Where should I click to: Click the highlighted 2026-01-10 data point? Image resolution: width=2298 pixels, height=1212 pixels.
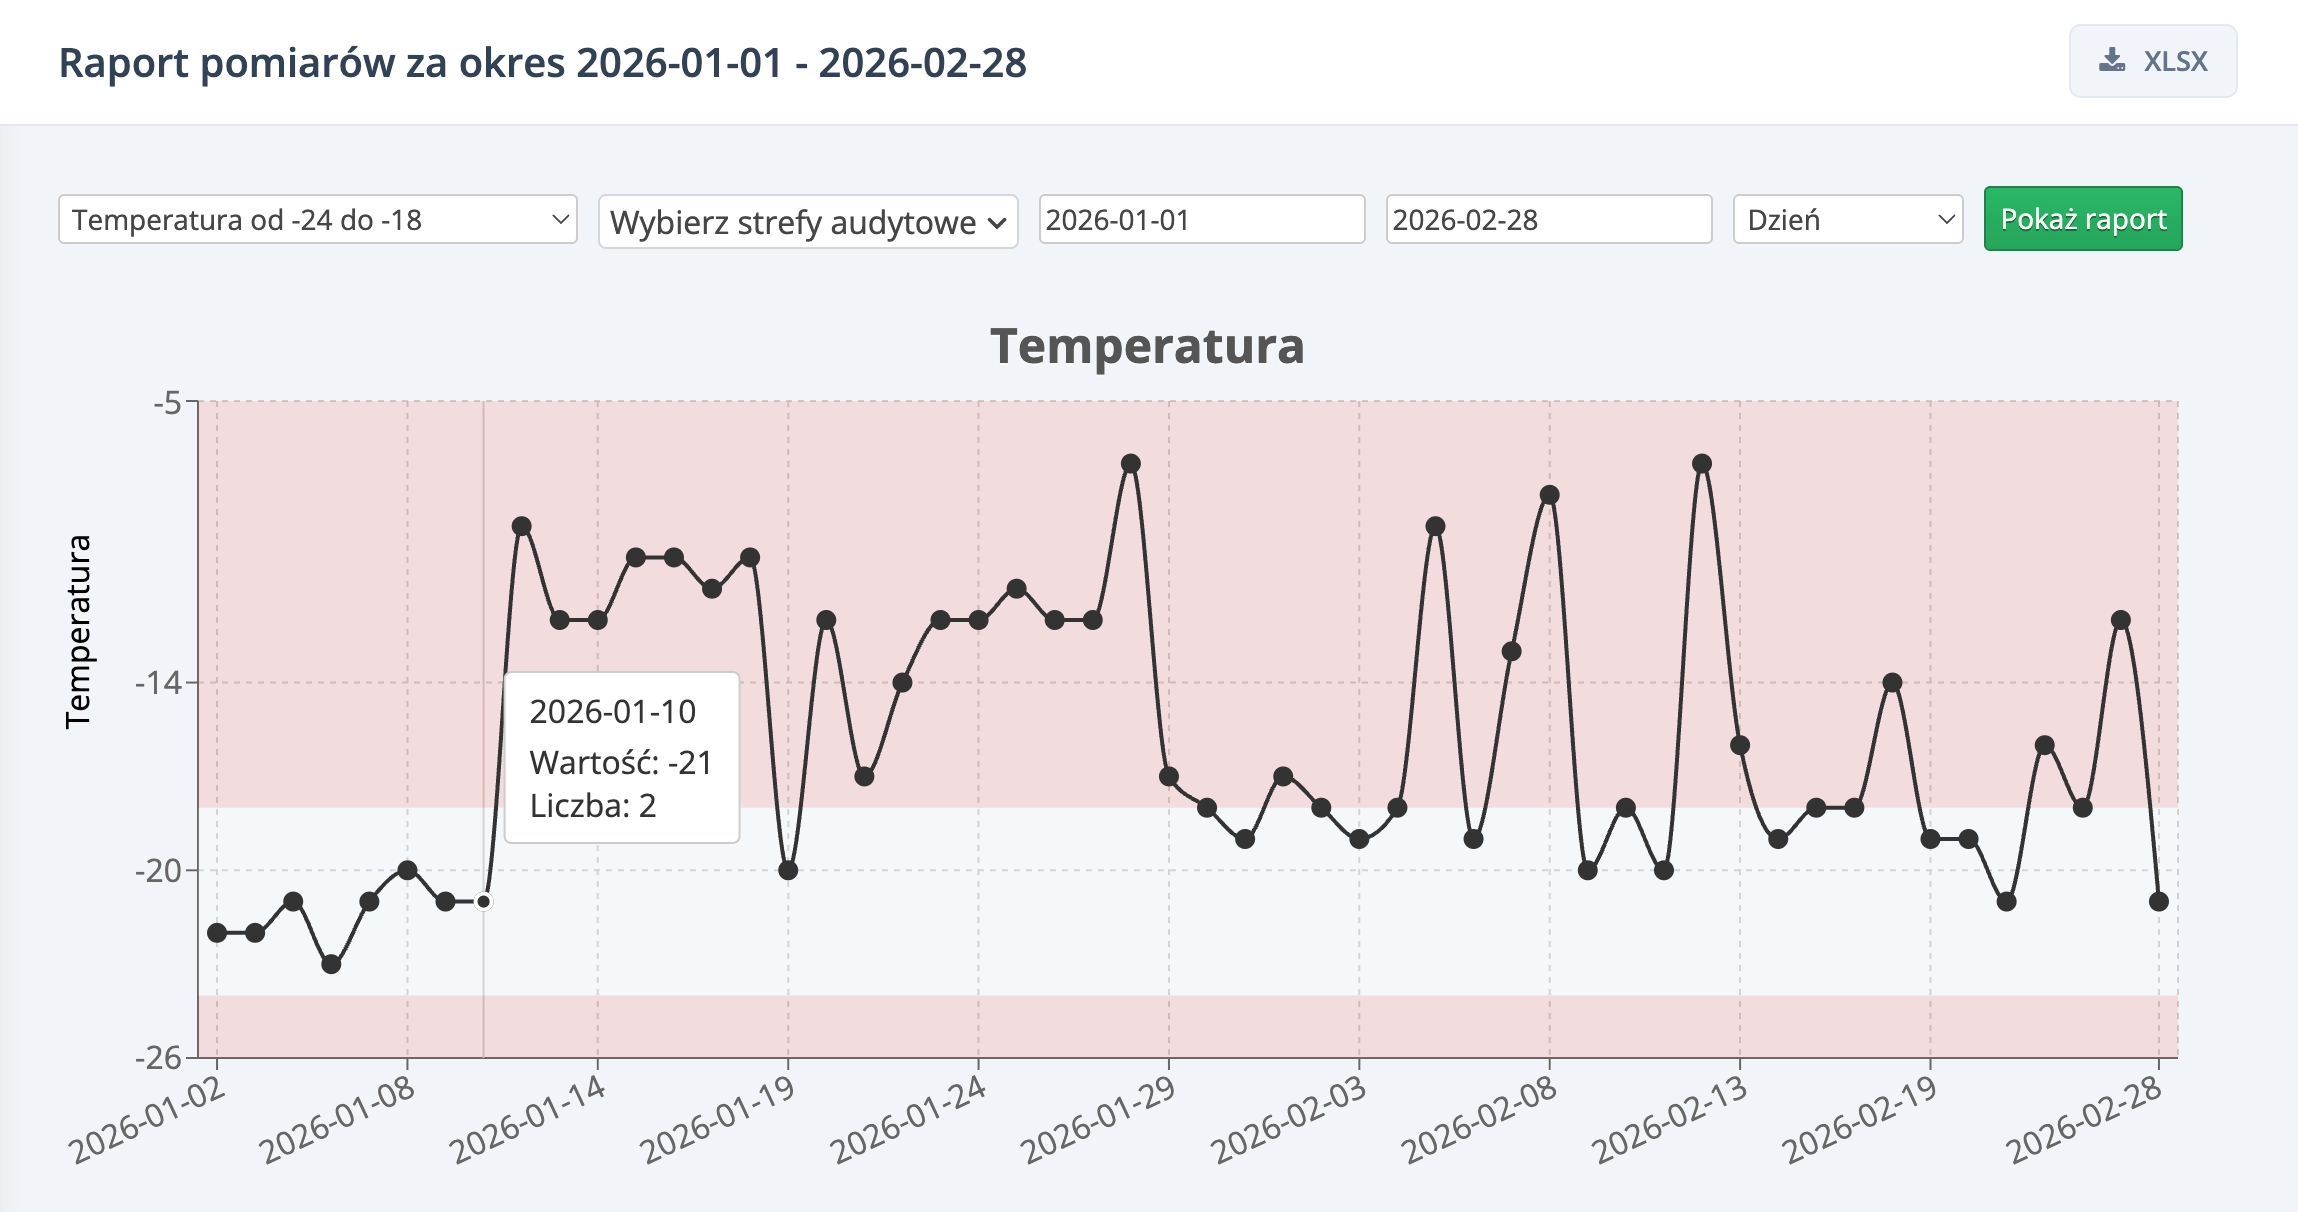(x=484, y=902)
